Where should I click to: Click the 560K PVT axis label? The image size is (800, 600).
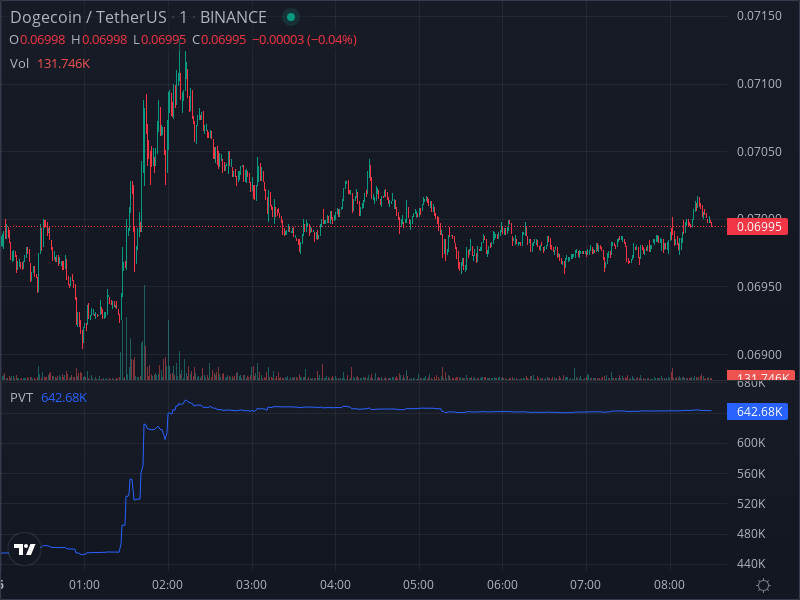(751, 474)
